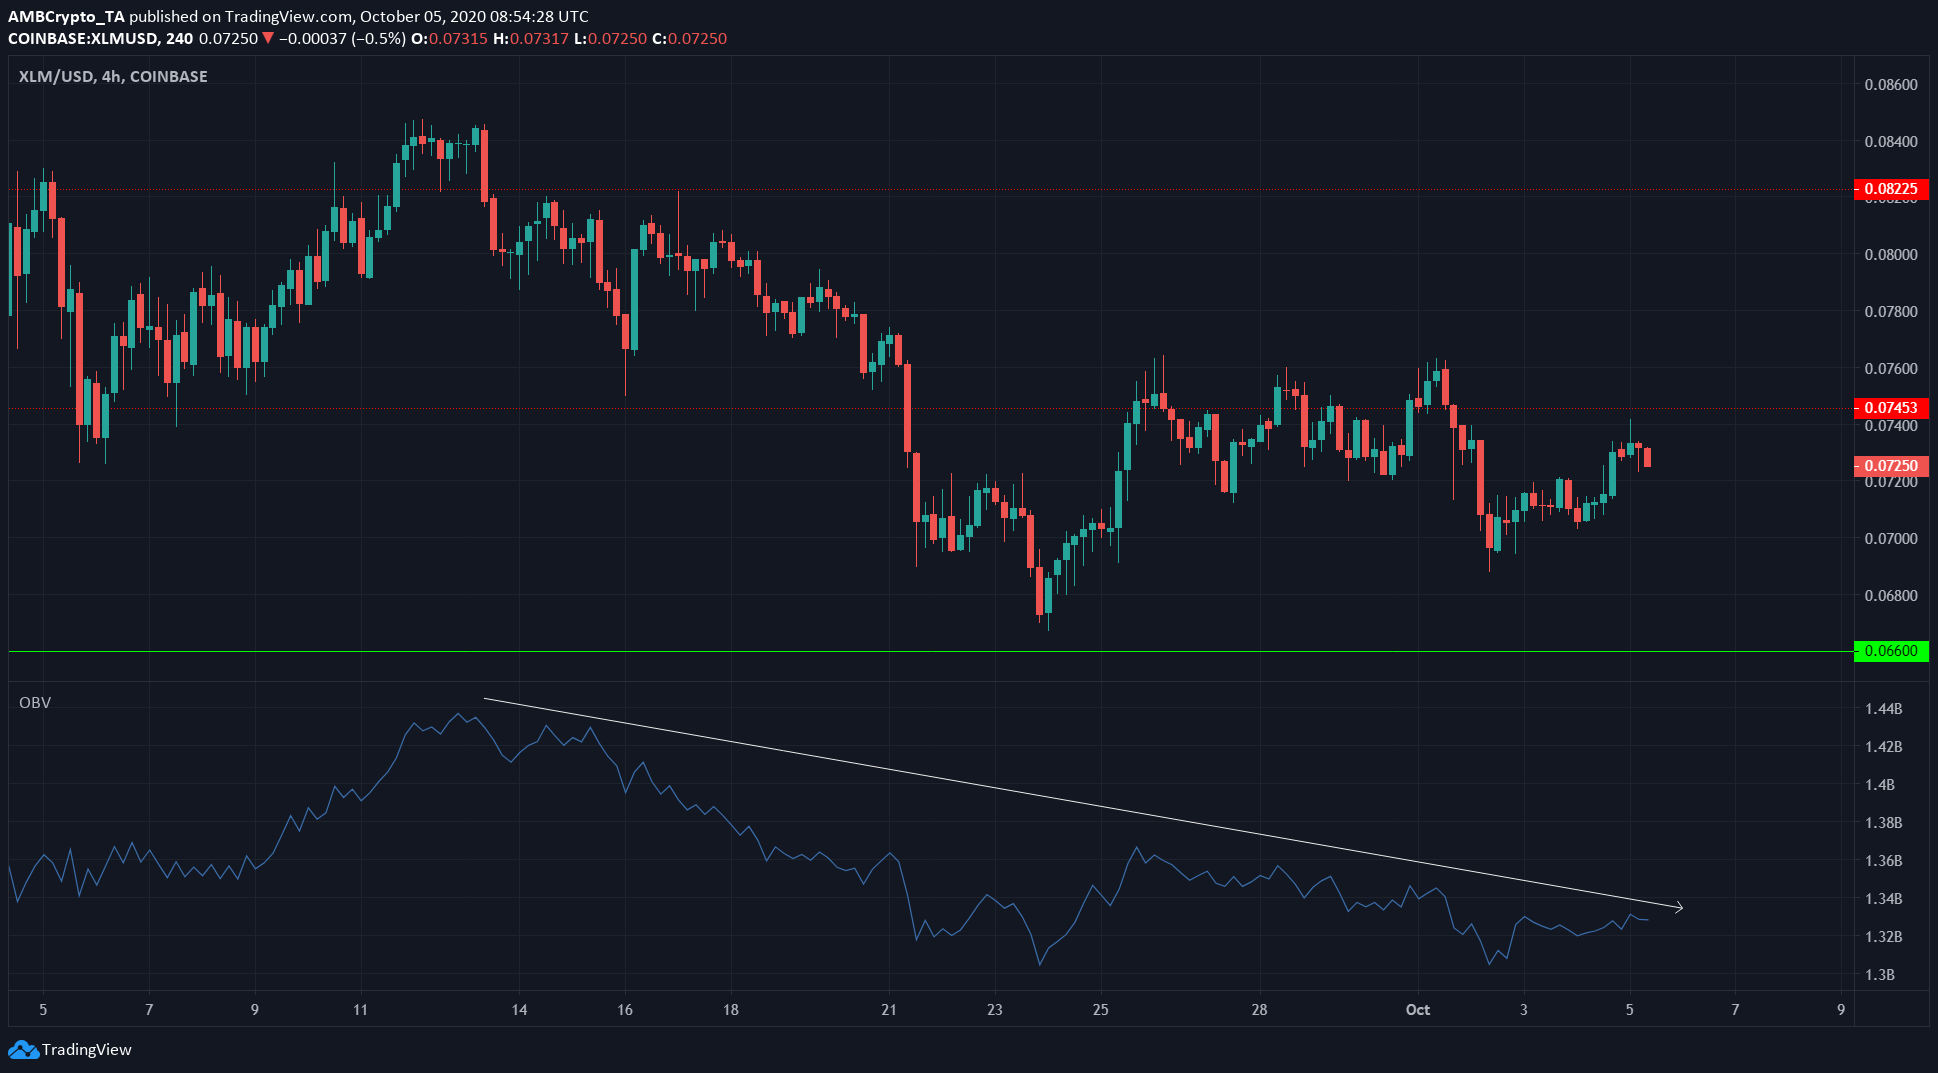Viewport: 1938px width, 1073px height.
Task: Select the date 21 on the time axis
Action: [888, 1010]
